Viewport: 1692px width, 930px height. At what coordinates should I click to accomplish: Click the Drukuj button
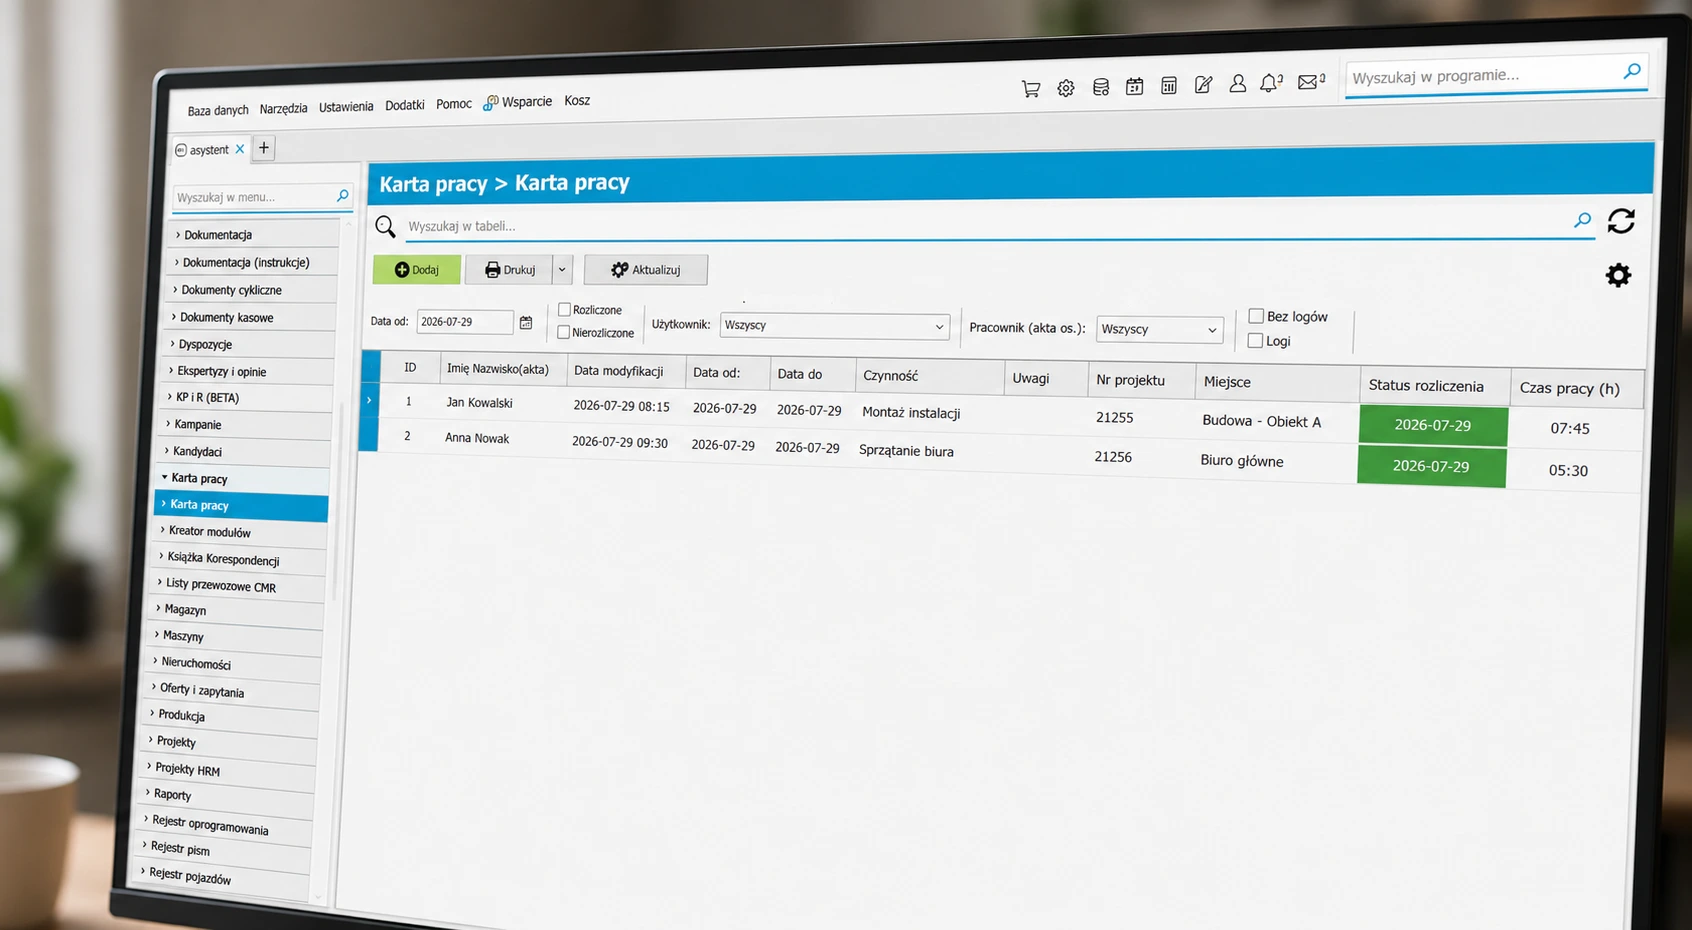pos(510,269)
